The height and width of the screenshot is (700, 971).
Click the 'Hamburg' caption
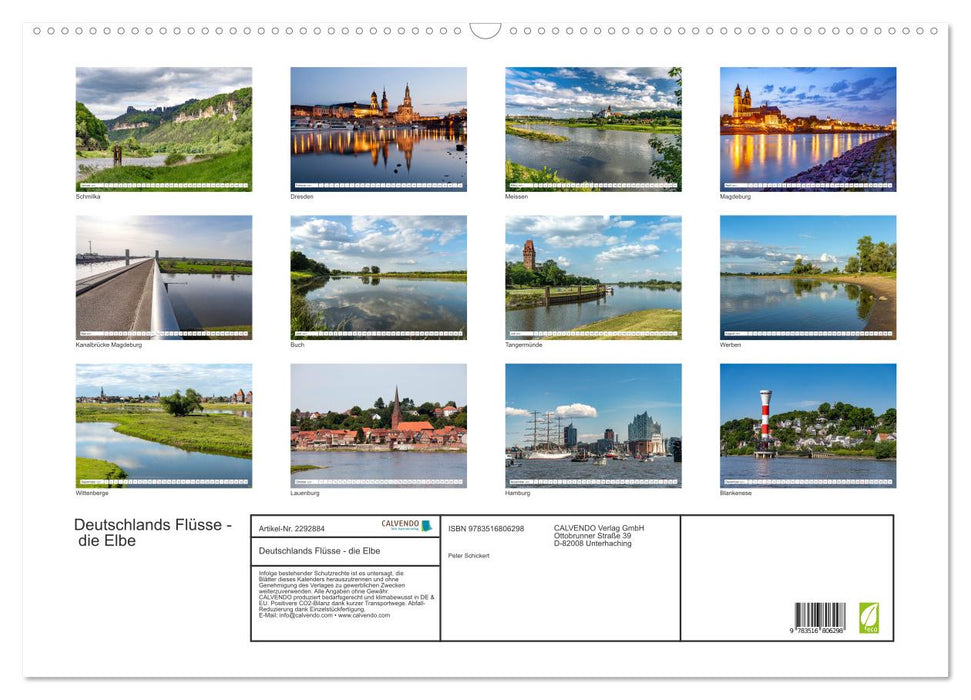click(518, 493)
